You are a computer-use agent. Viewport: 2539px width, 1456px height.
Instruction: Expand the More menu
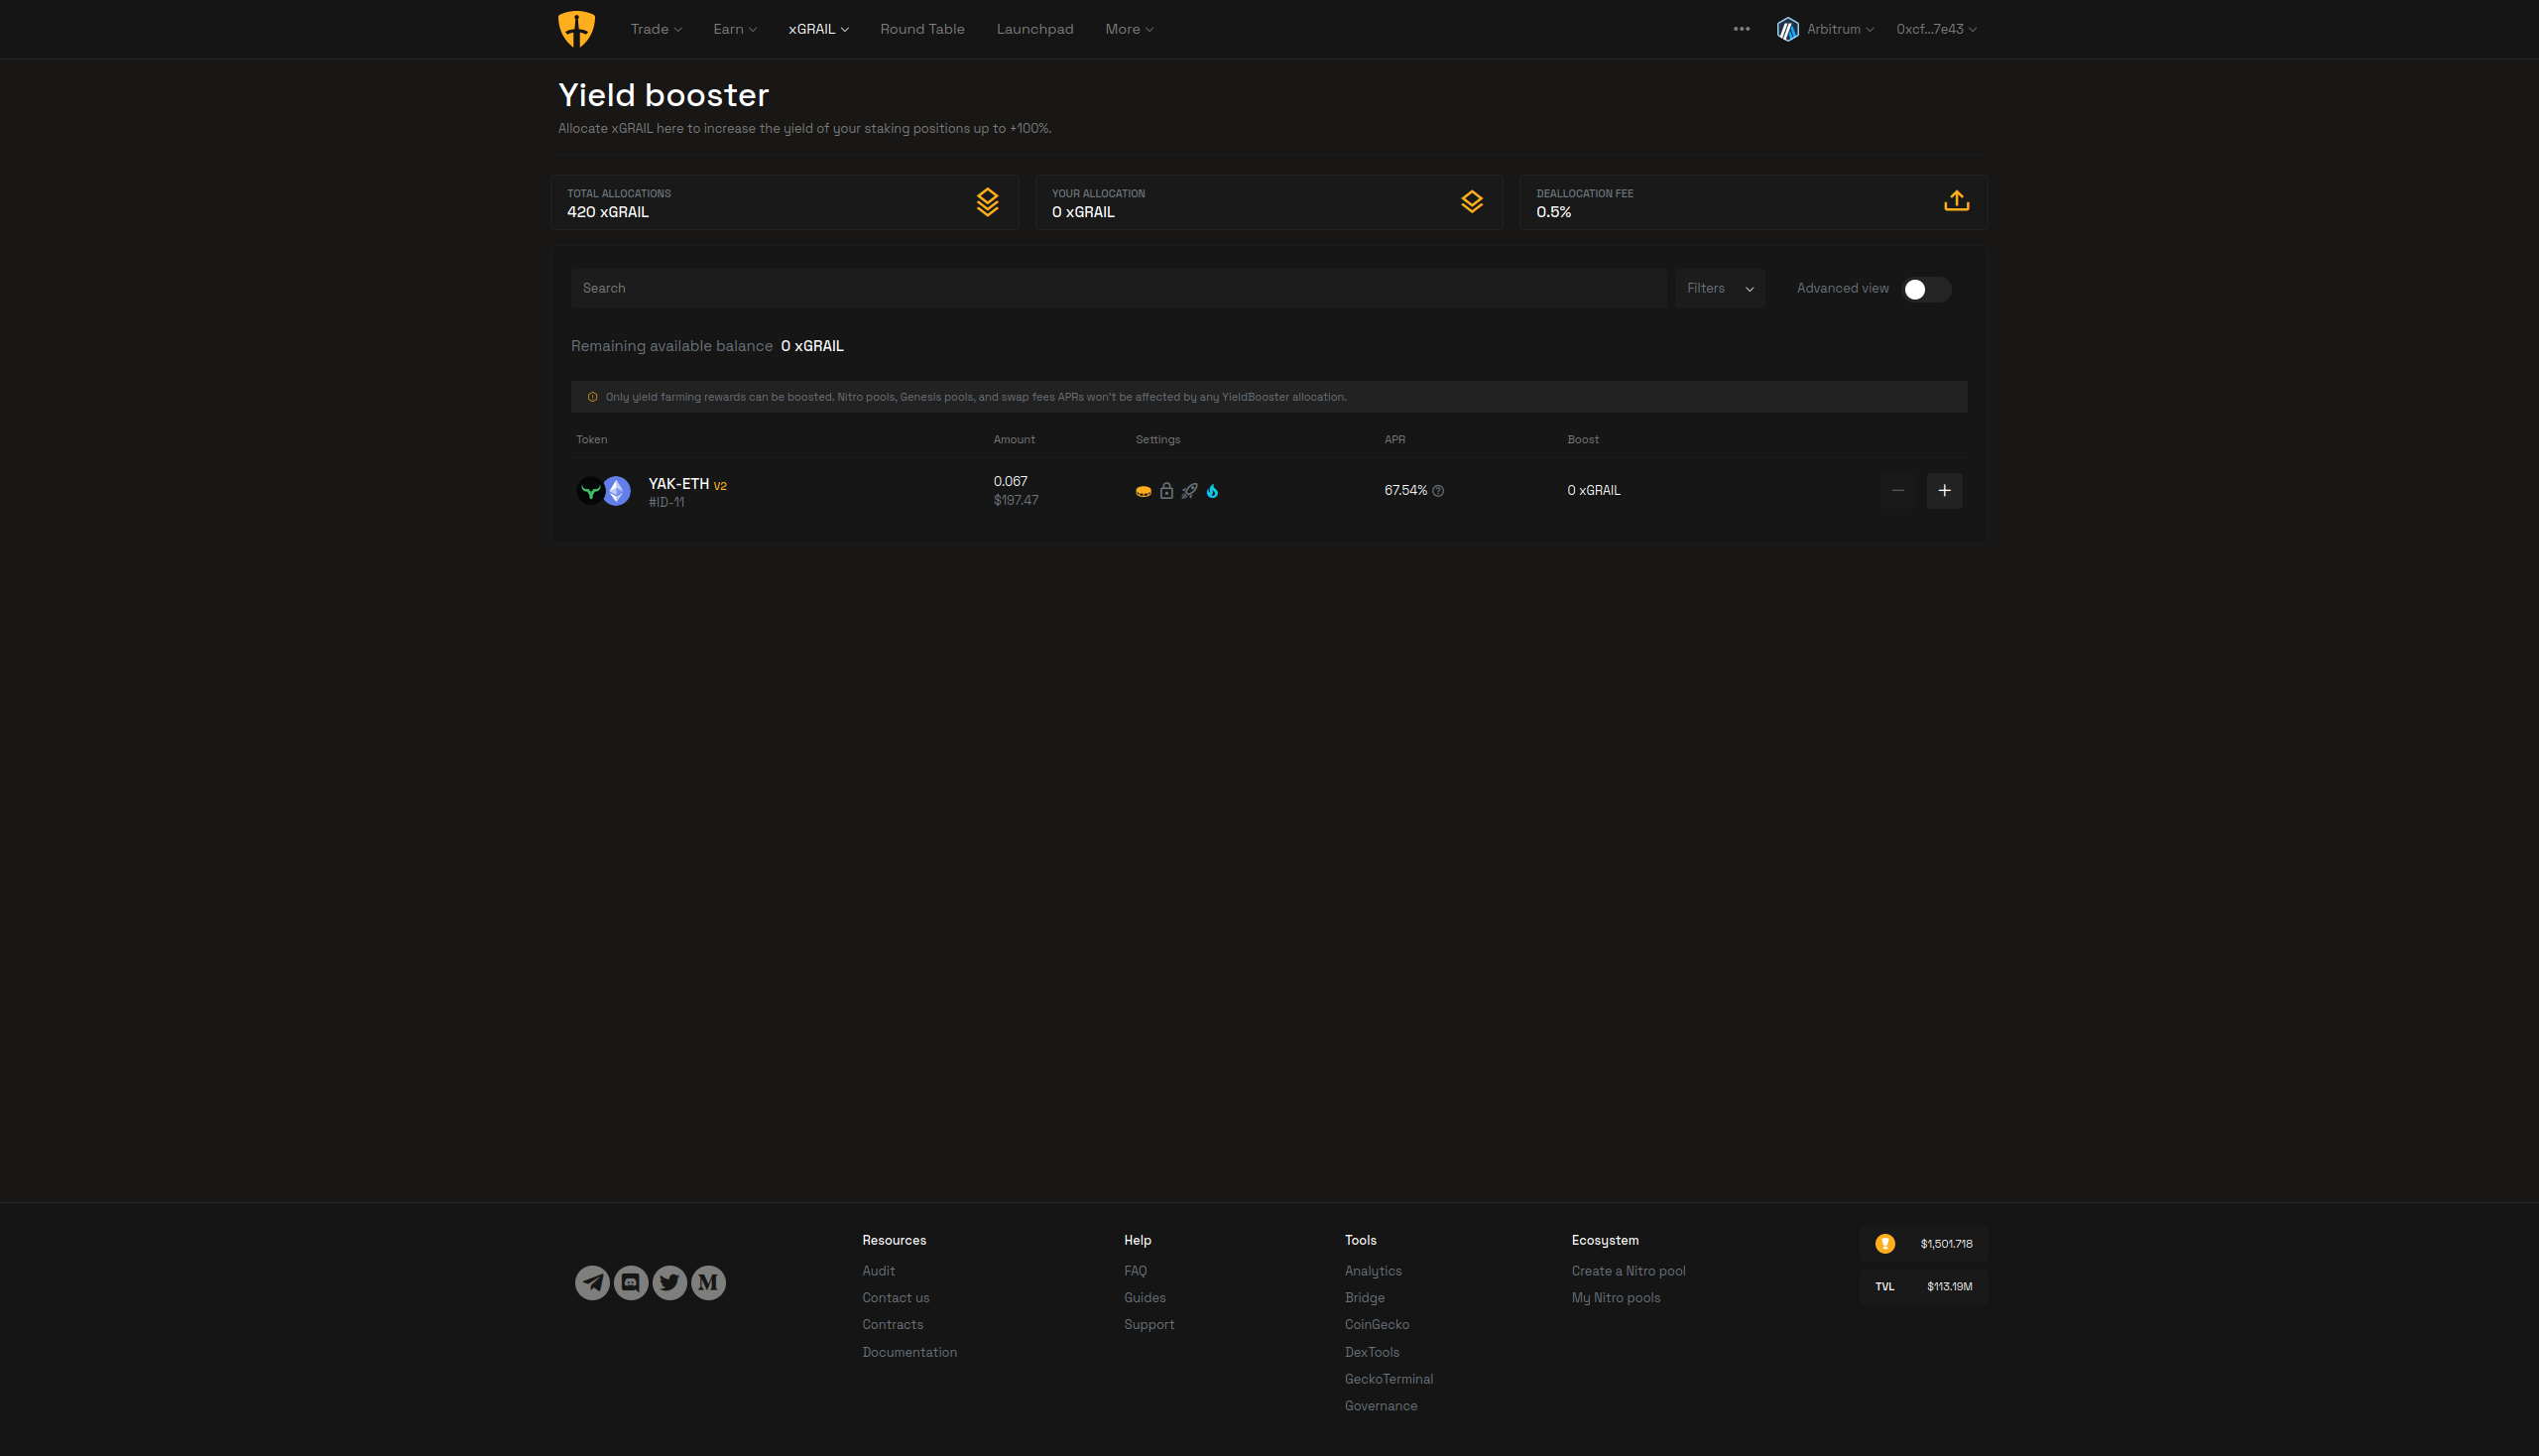pos(1129,29)
